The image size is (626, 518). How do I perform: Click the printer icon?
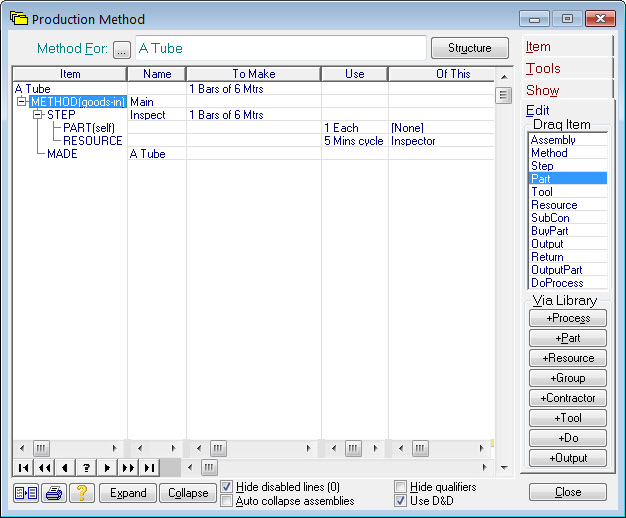click(54, 493)
